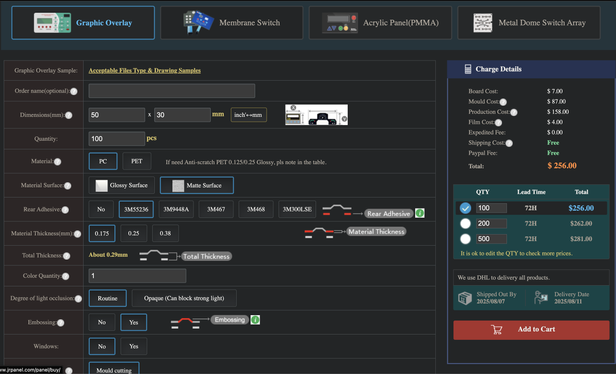Image resolution: width=616 pixels, height=374 pixels.
Task: Select Matte Surface option
Action: [x=197, y=185]
